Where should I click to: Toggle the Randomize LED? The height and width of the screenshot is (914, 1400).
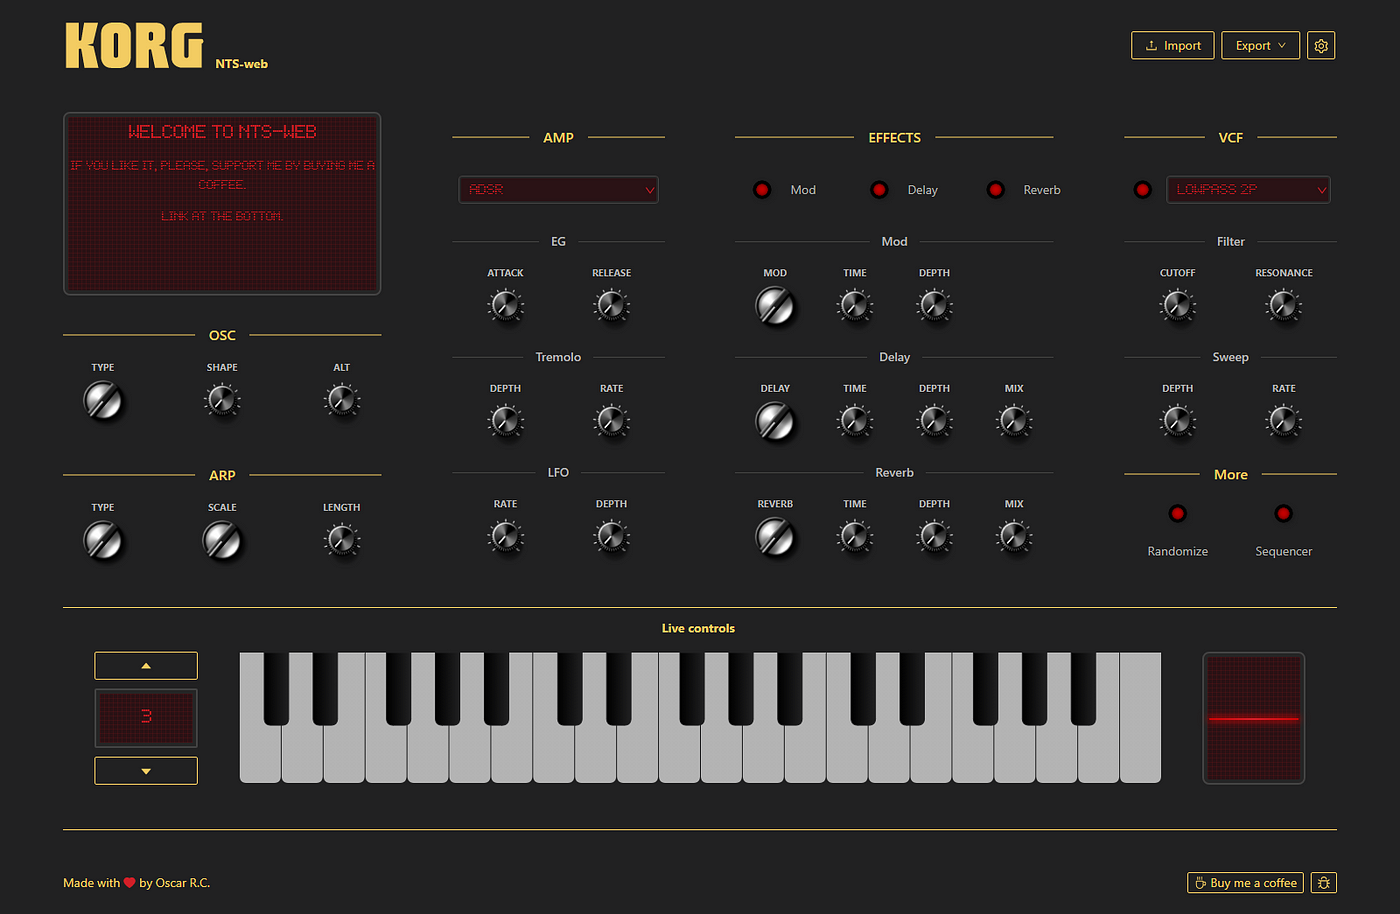[x=1178, y=514]
